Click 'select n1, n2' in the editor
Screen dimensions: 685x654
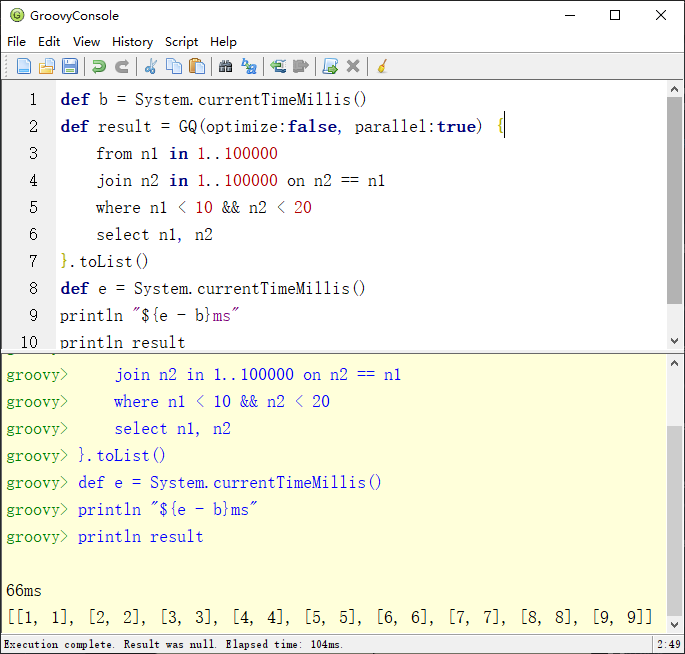[154, 235]
